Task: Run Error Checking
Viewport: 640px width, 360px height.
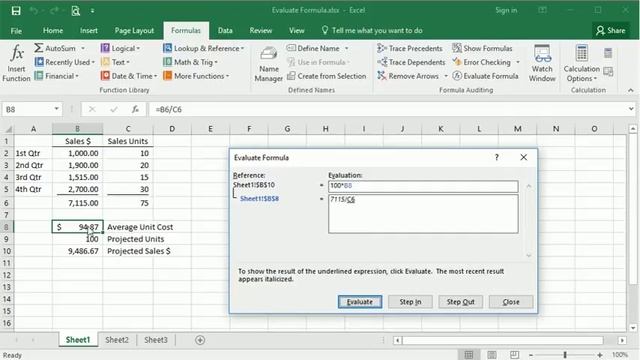Action: [x=482, y=62]
